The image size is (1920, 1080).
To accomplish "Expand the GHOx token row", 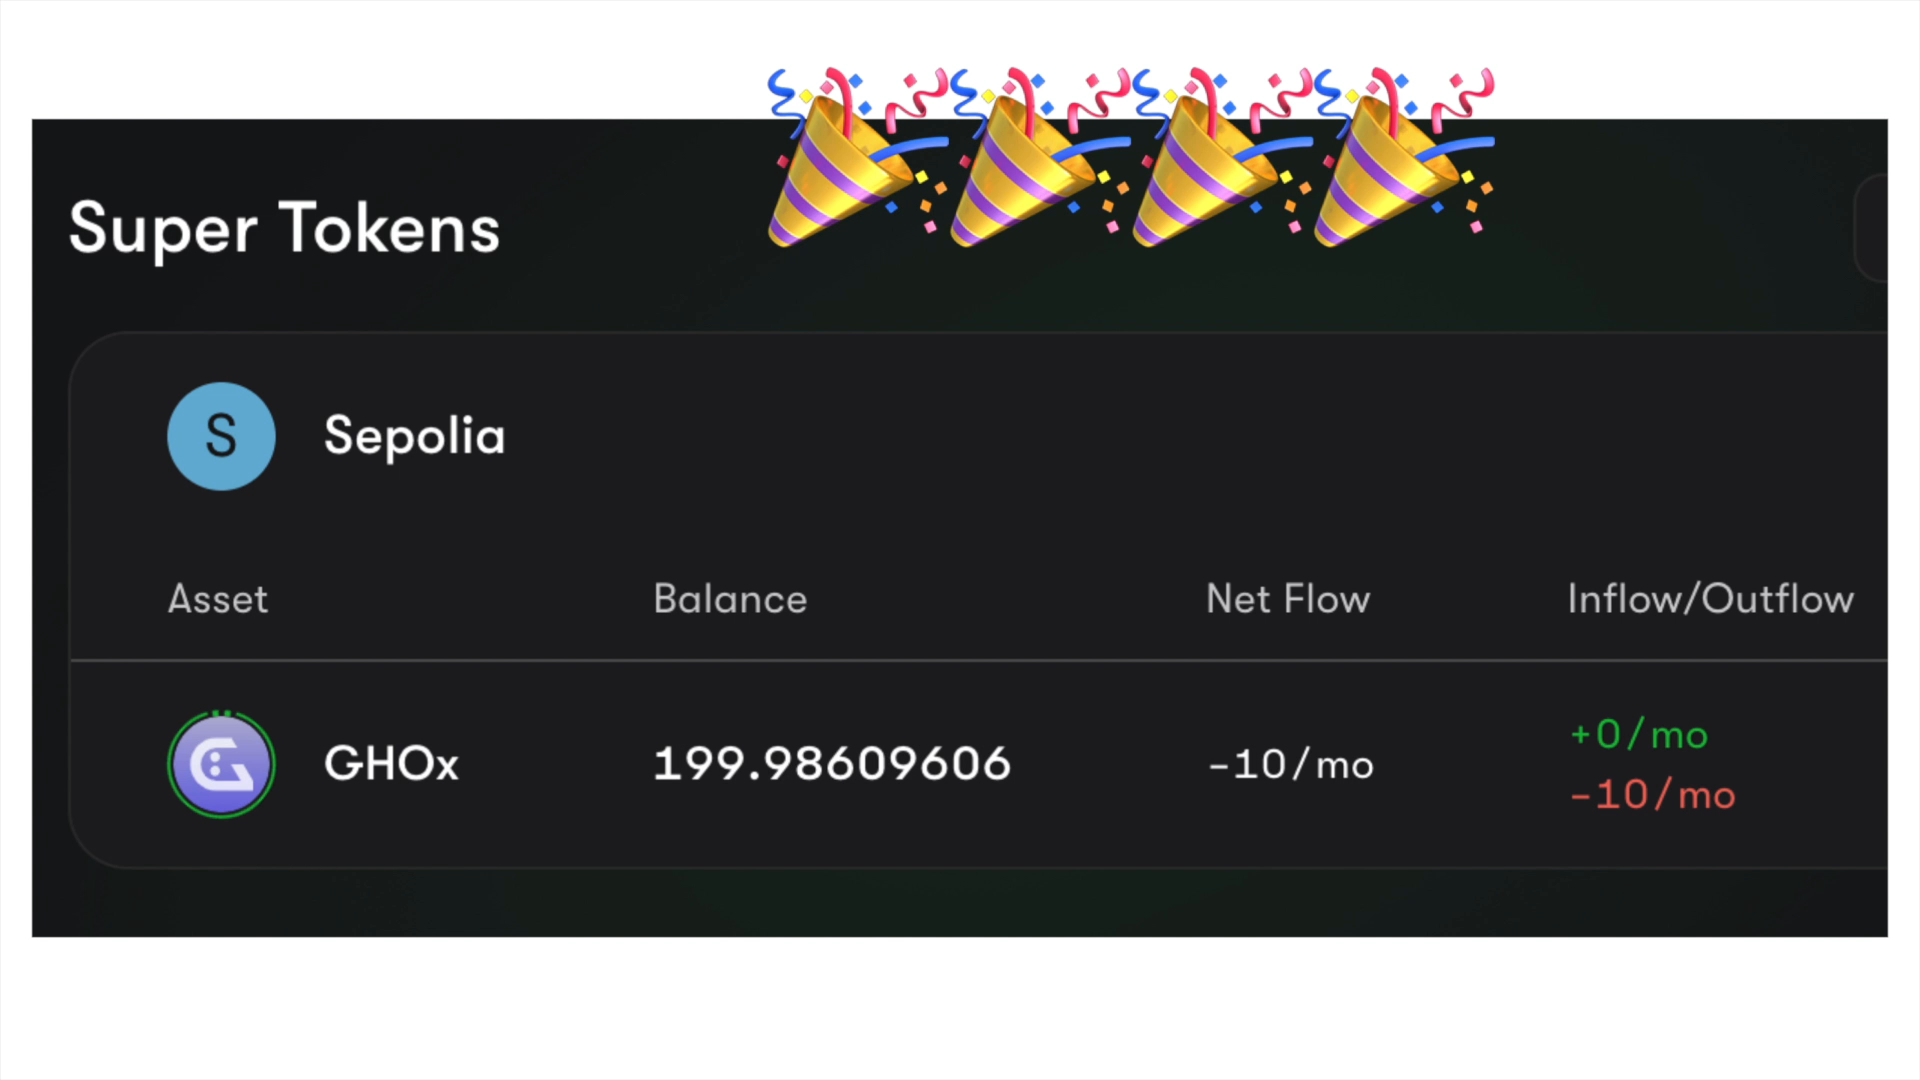I will [x=978, y=765].
